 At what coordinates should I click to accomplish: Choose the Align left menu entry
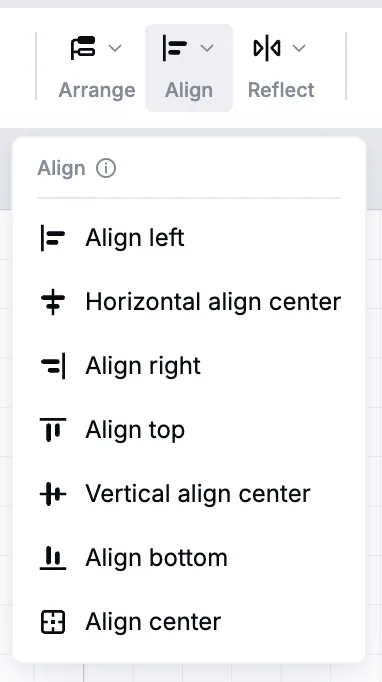click(x=189, y=238)
